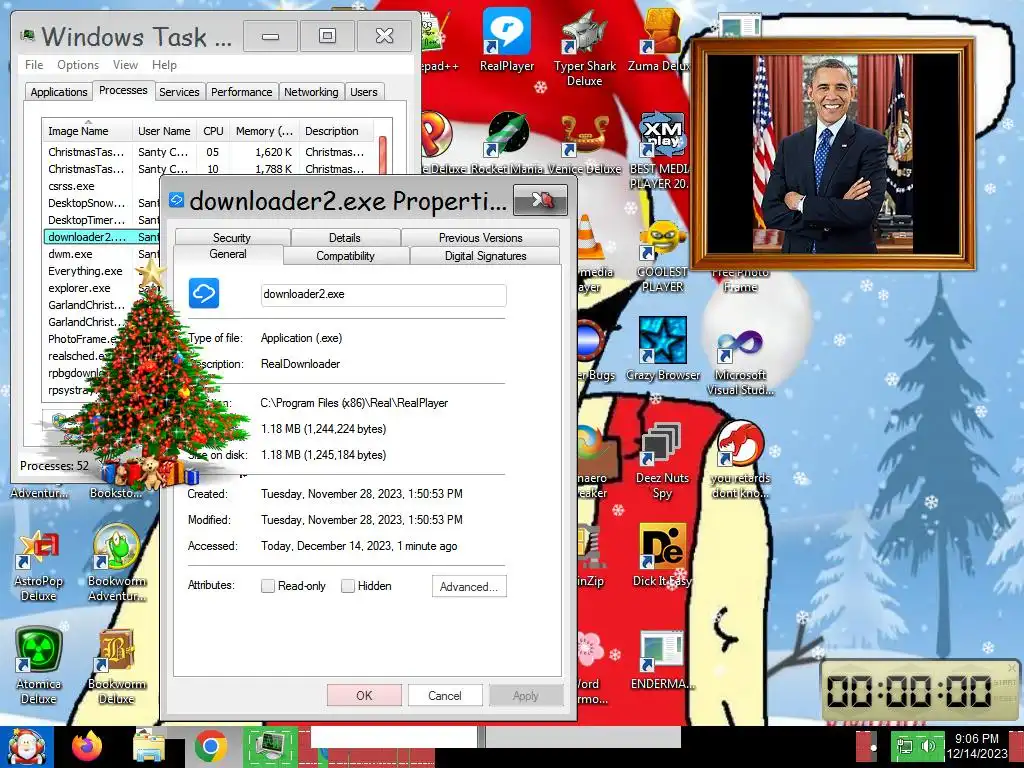Viewport: 1024px width, 768px height.
Task: Click the network tray icon
Action: click(904, 746)
